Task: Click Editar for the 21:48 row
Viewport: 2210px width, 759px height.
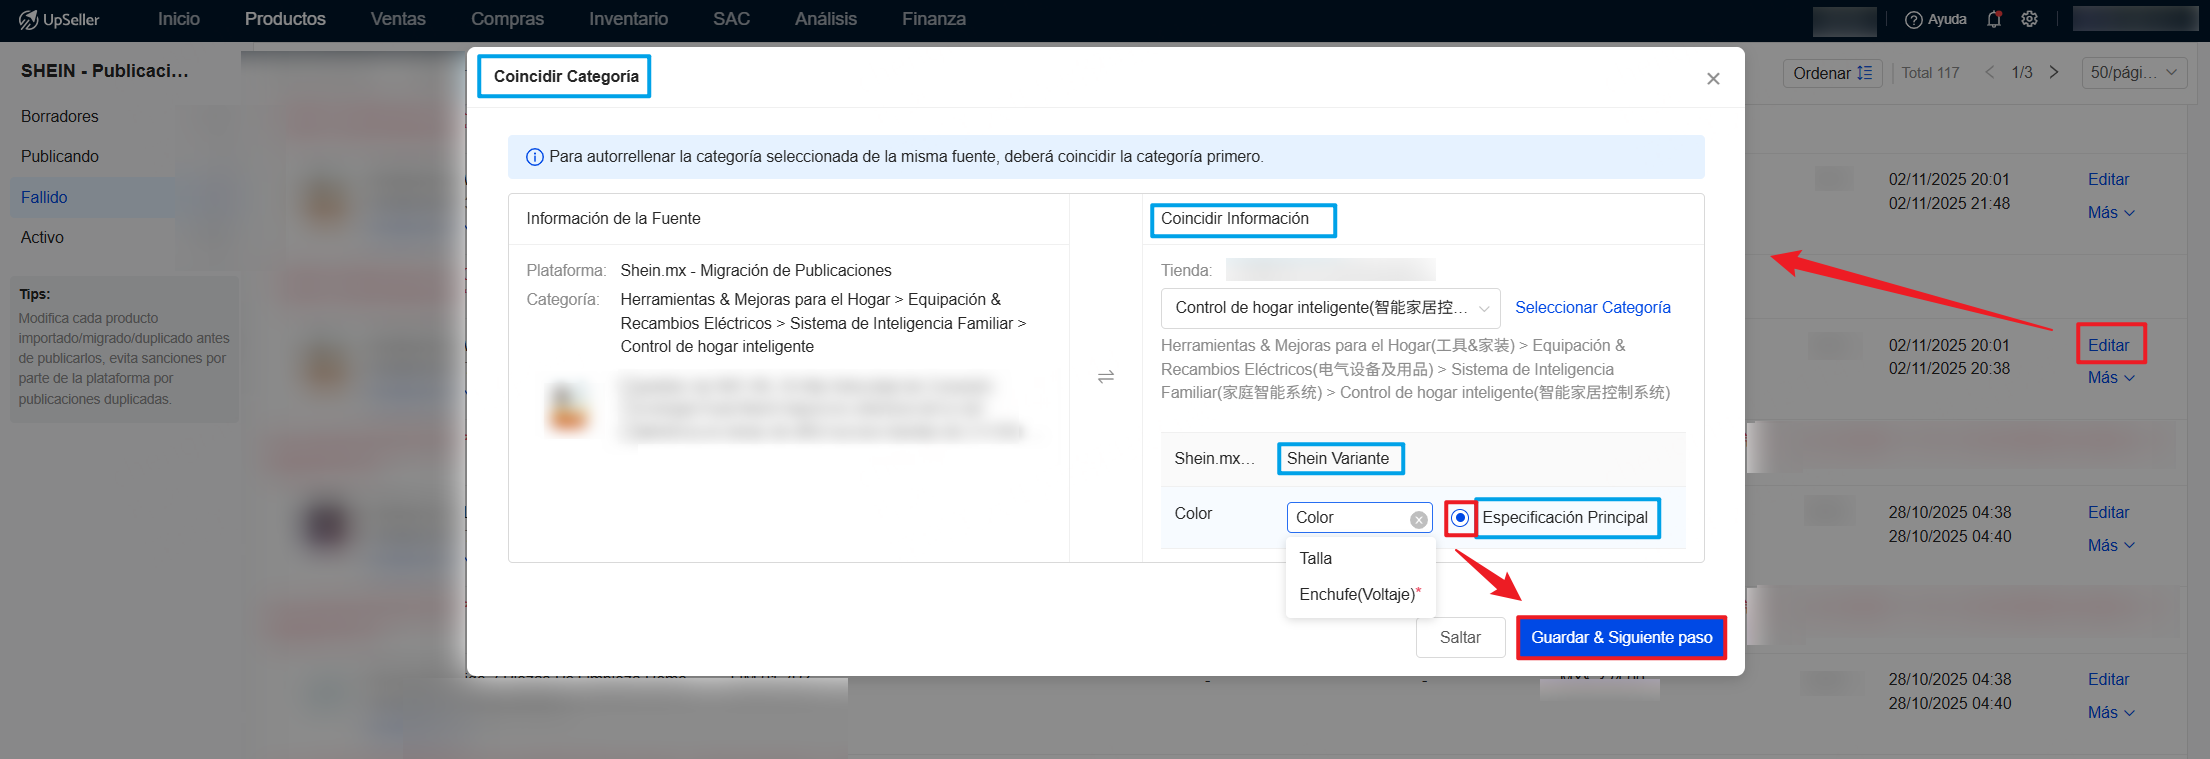Action: (2108, 180)
